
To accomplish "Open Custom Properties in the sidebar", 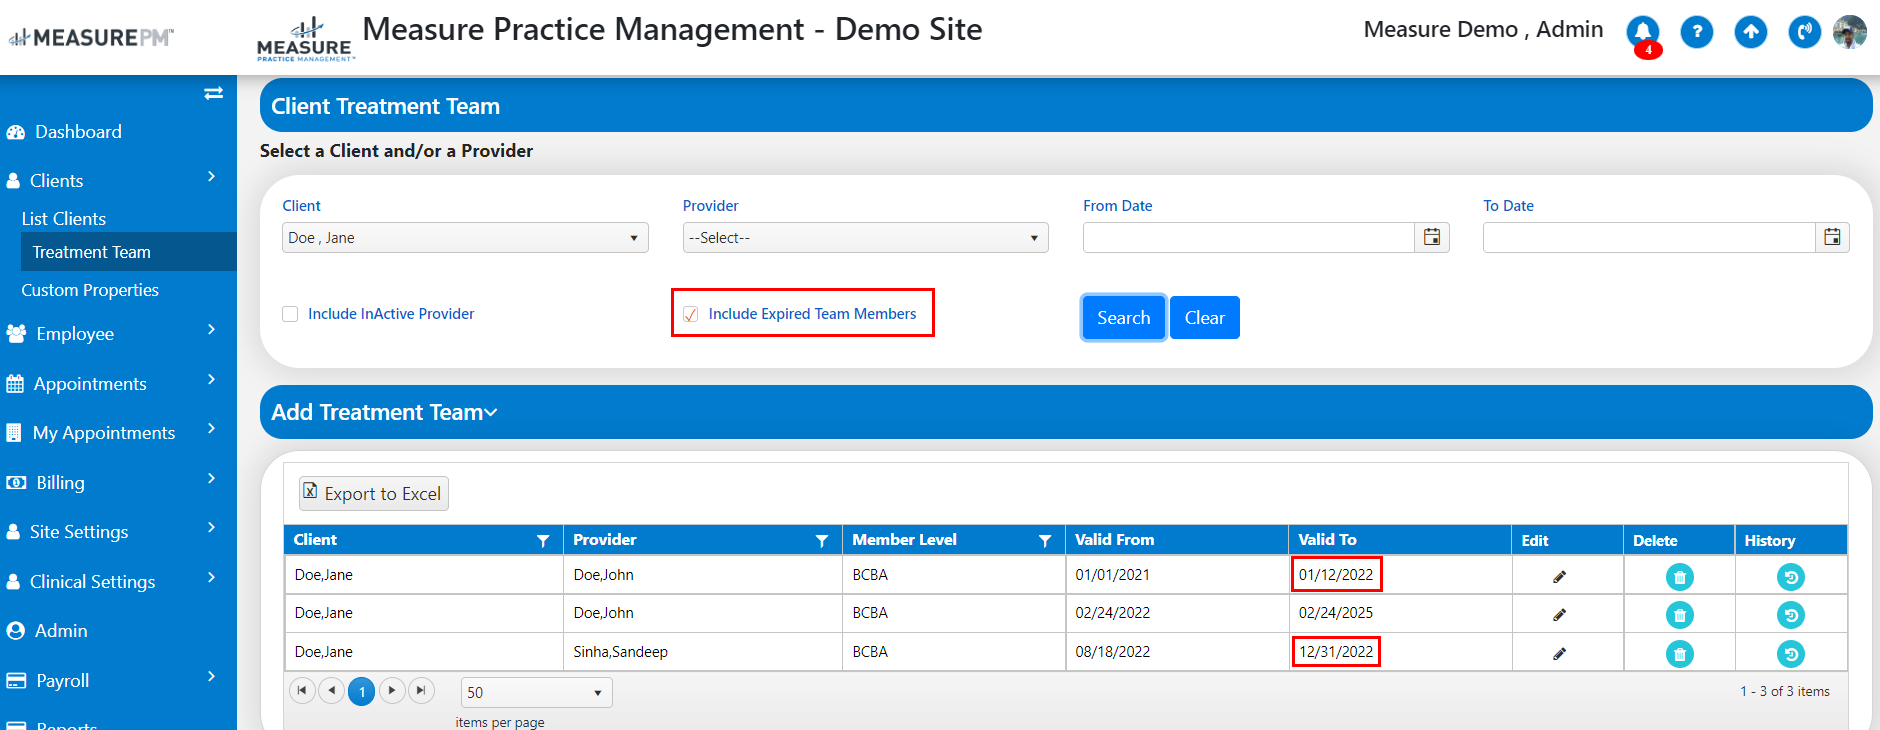I will coord(90,290).
